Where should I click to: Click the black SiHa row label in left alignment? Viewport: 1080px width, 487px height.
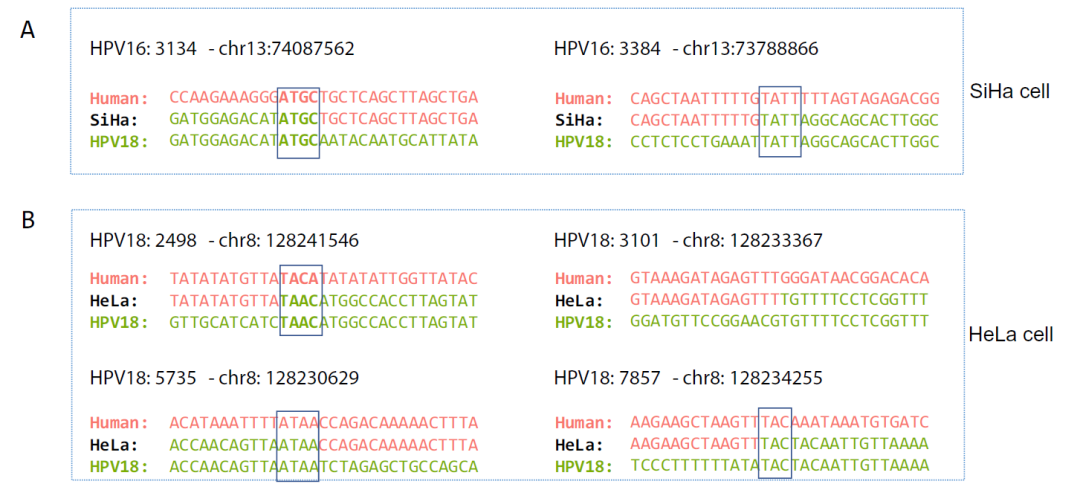114,120
